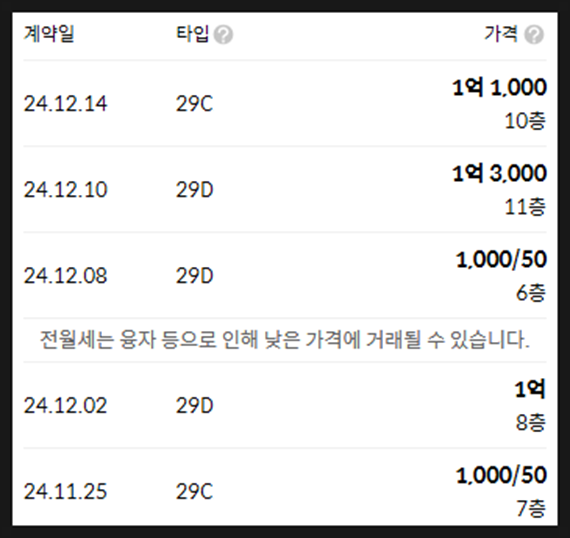
Task: Click the 7층 1,000/50 price
Action: pyautogui.click(x=501, y=475)
